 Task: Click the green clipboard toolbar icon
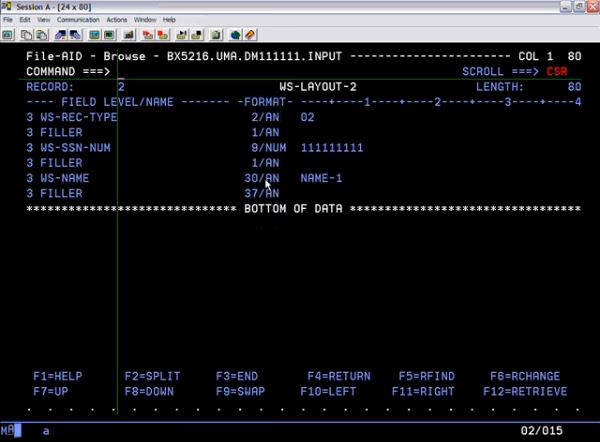coord(216,35)
